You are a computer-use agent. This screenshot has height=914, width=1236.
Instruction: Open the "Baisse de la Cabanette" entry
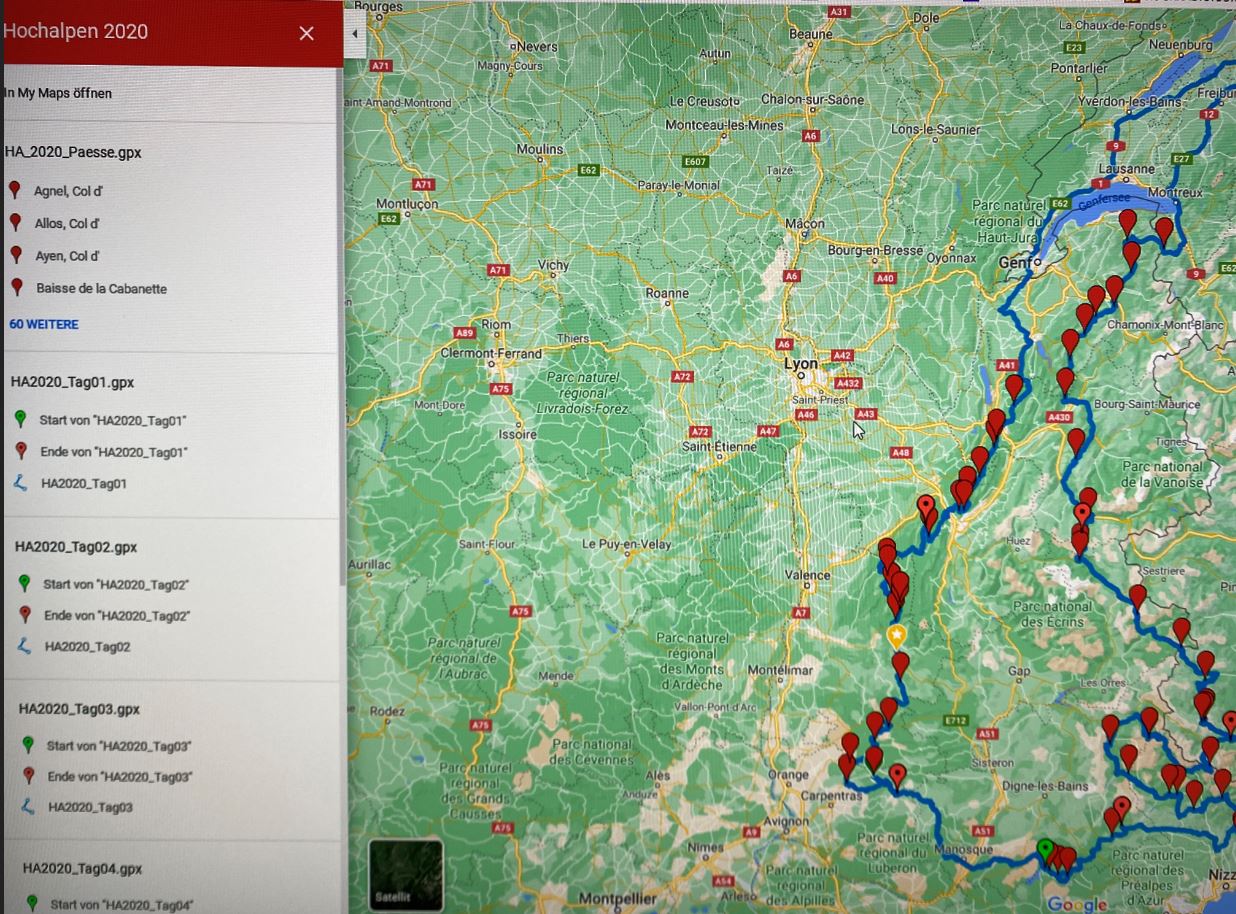[102, 289]
